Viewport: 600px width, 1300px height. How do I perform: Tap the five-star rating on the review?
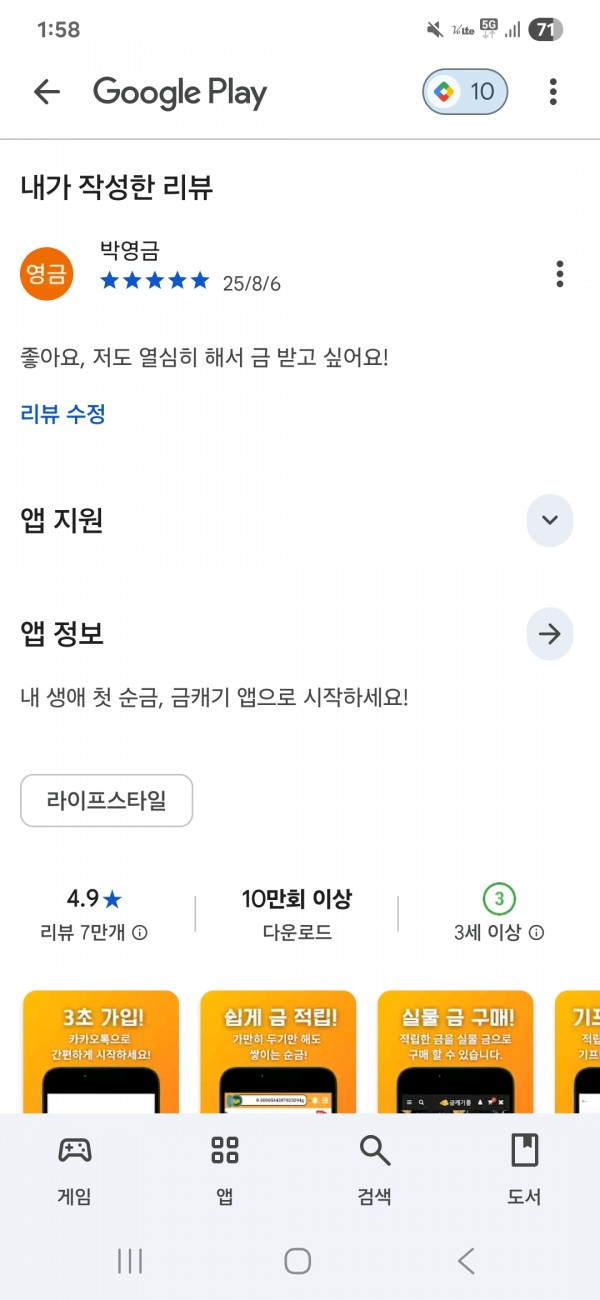[x=155, y=282]
